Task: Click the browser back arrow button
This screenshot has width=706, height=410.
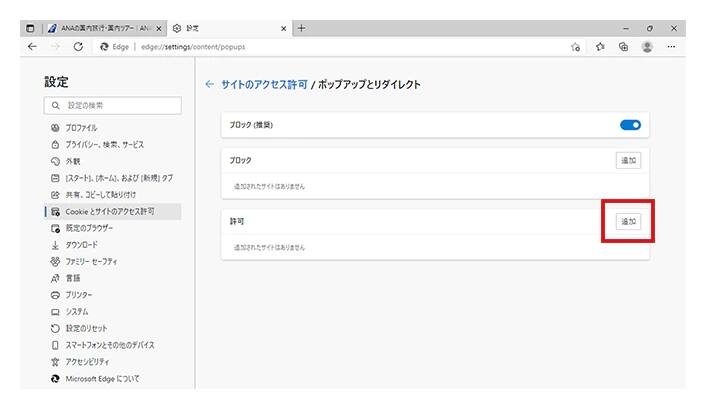Action: coord(32,47)
